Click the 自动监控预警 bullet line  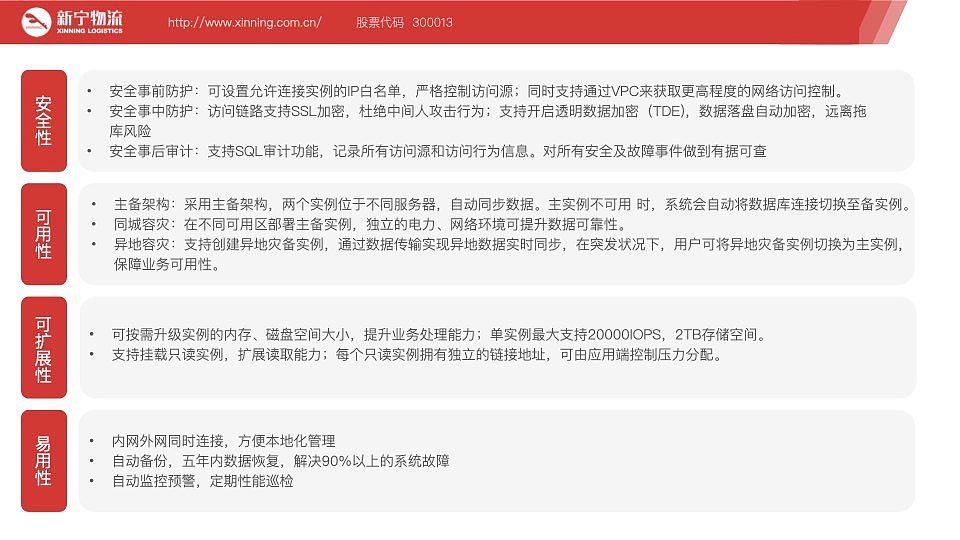click(x=203, y=481)
